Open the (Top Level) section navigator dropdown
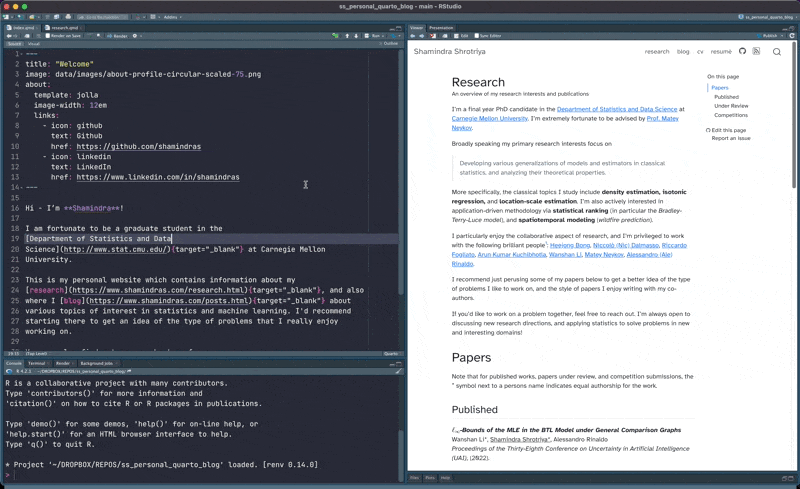The width and height of the screenshot is (800, 489). (x=37, y=353)
